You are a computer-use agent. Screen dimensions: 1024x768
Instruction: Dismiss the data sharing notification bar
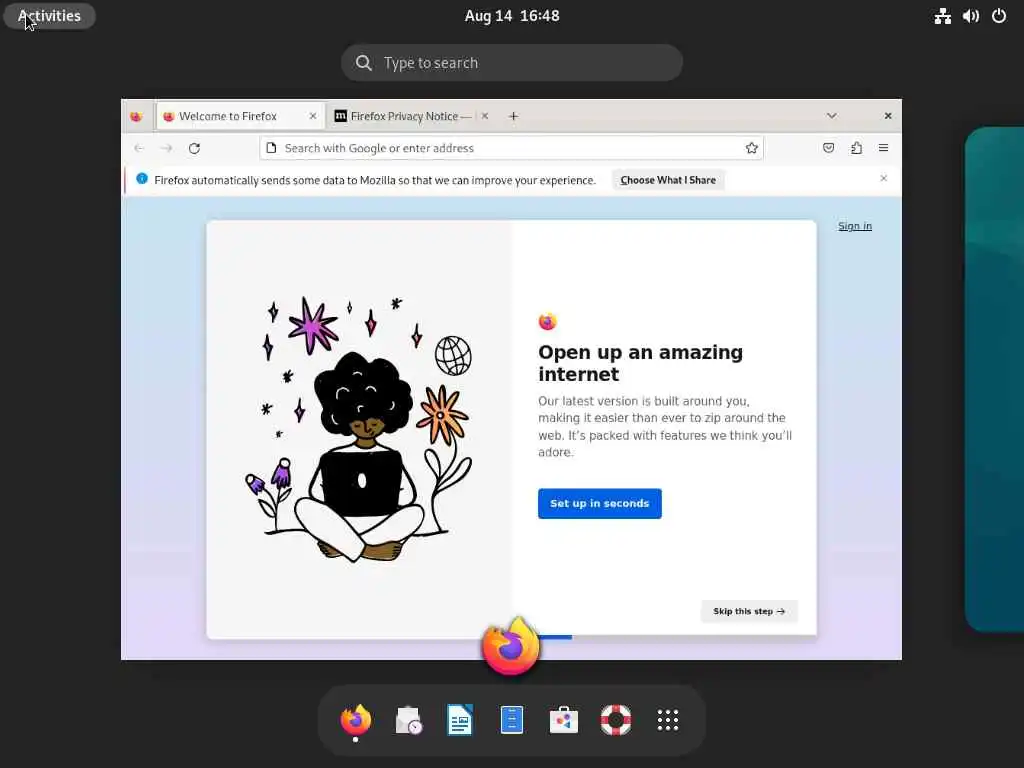(x=884, y=178)
